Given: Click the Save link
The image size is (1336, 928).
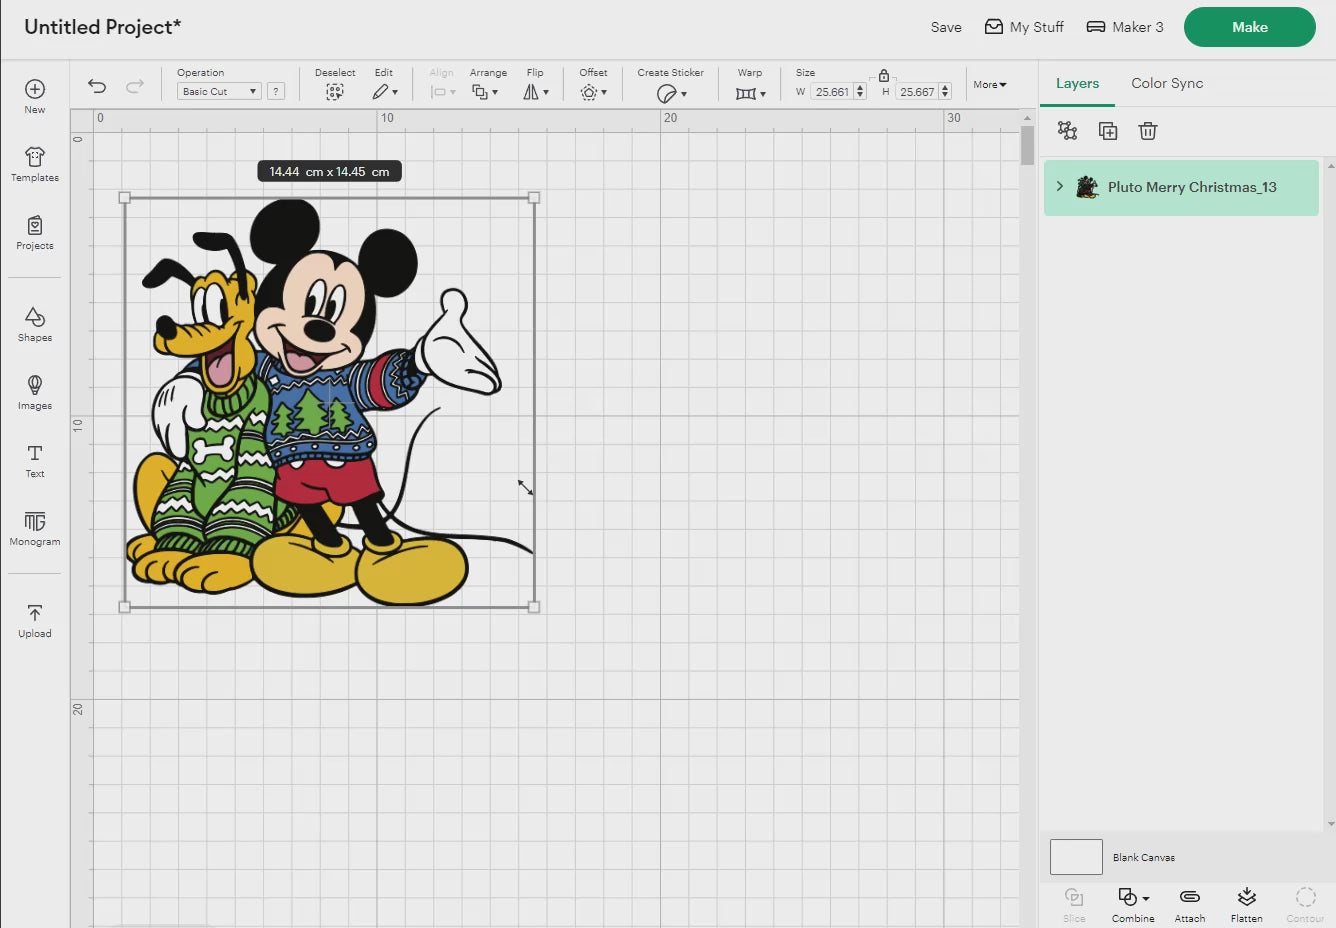Looking at the screenshot, I should 946,27.
